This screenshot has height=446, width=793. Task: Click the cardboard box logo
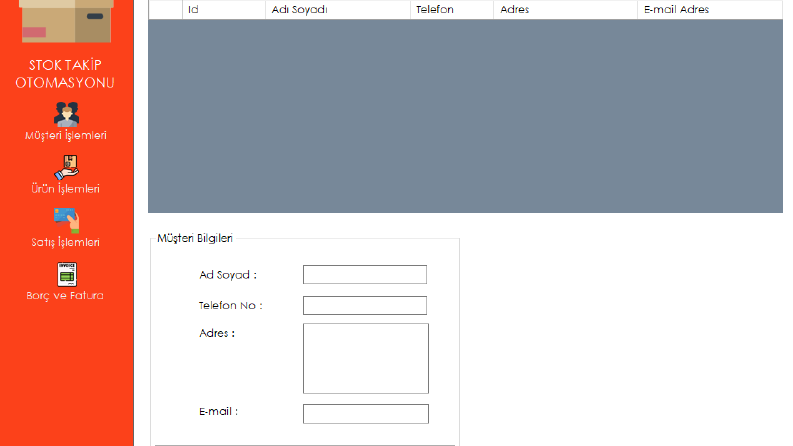66,21
